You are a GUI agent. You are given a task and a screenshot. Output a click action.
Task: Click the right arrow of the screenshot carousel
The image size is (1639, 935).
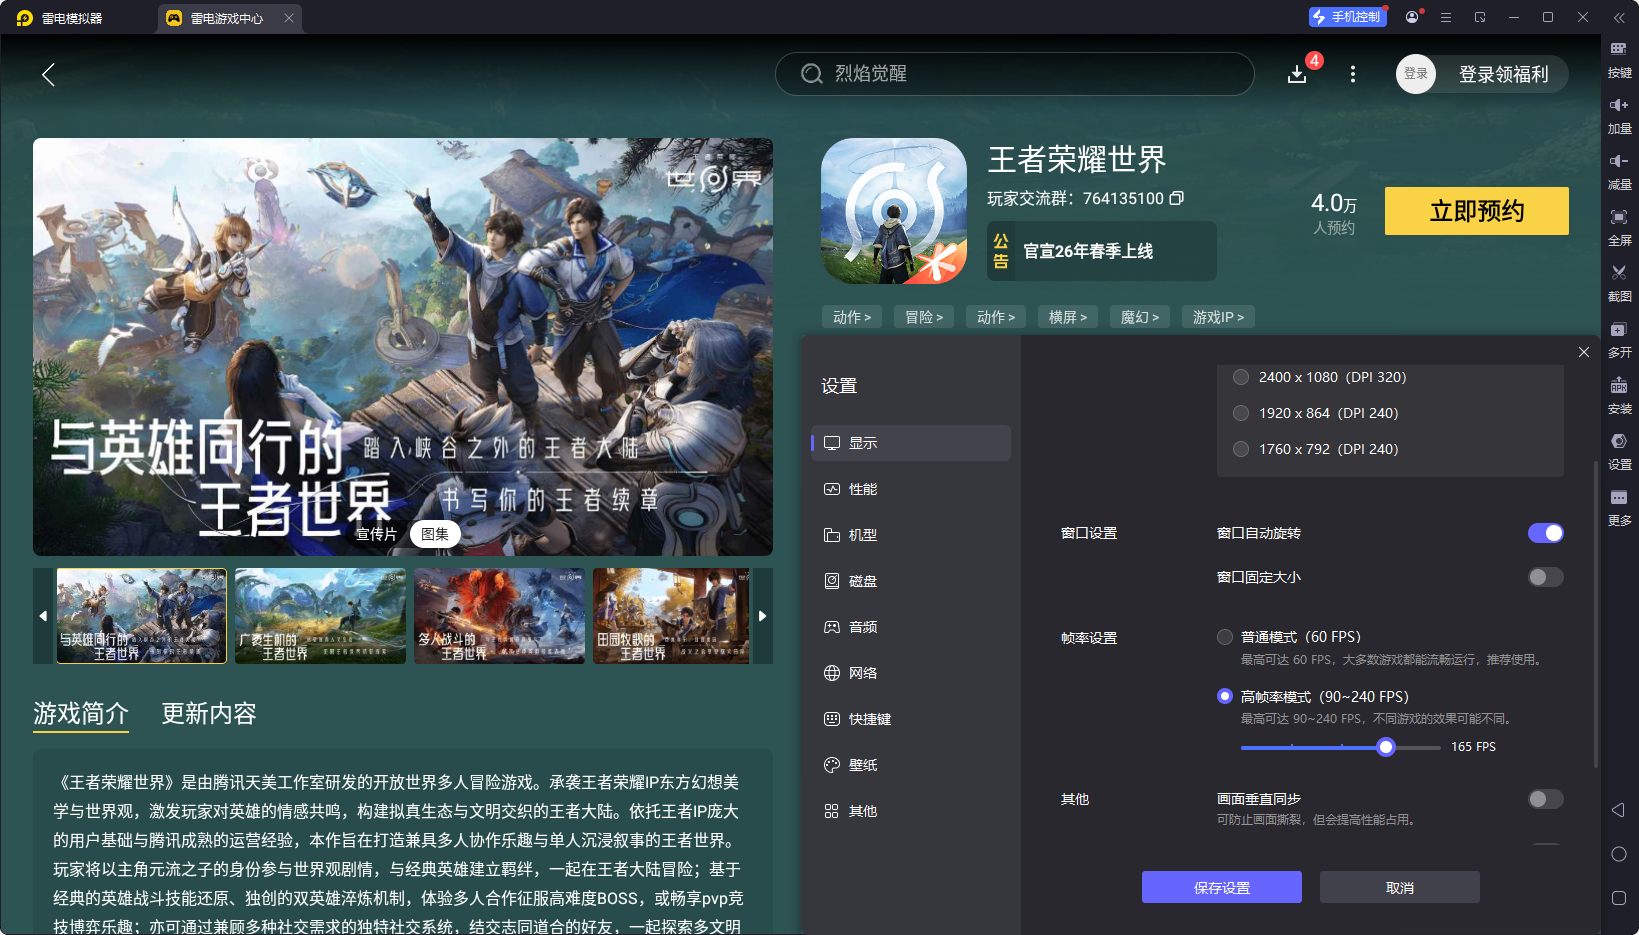763,616
